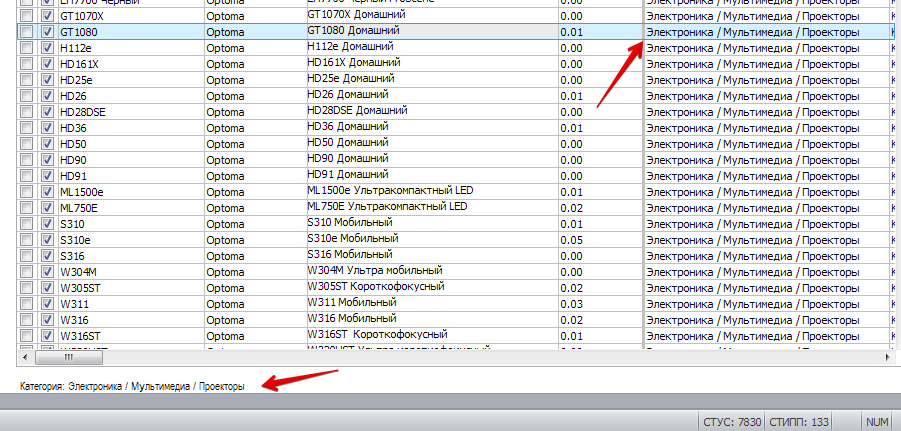Select the HD90 model name cell

pos(130,160)
